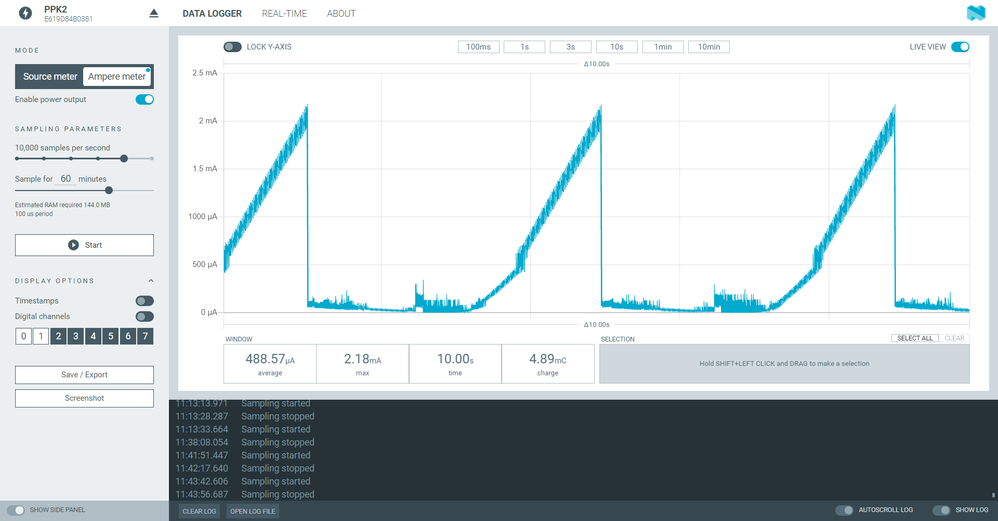Click the 11:43:42.606 Sampling started log entry
This screenshot has width=998, height=521.
point(243,482)
